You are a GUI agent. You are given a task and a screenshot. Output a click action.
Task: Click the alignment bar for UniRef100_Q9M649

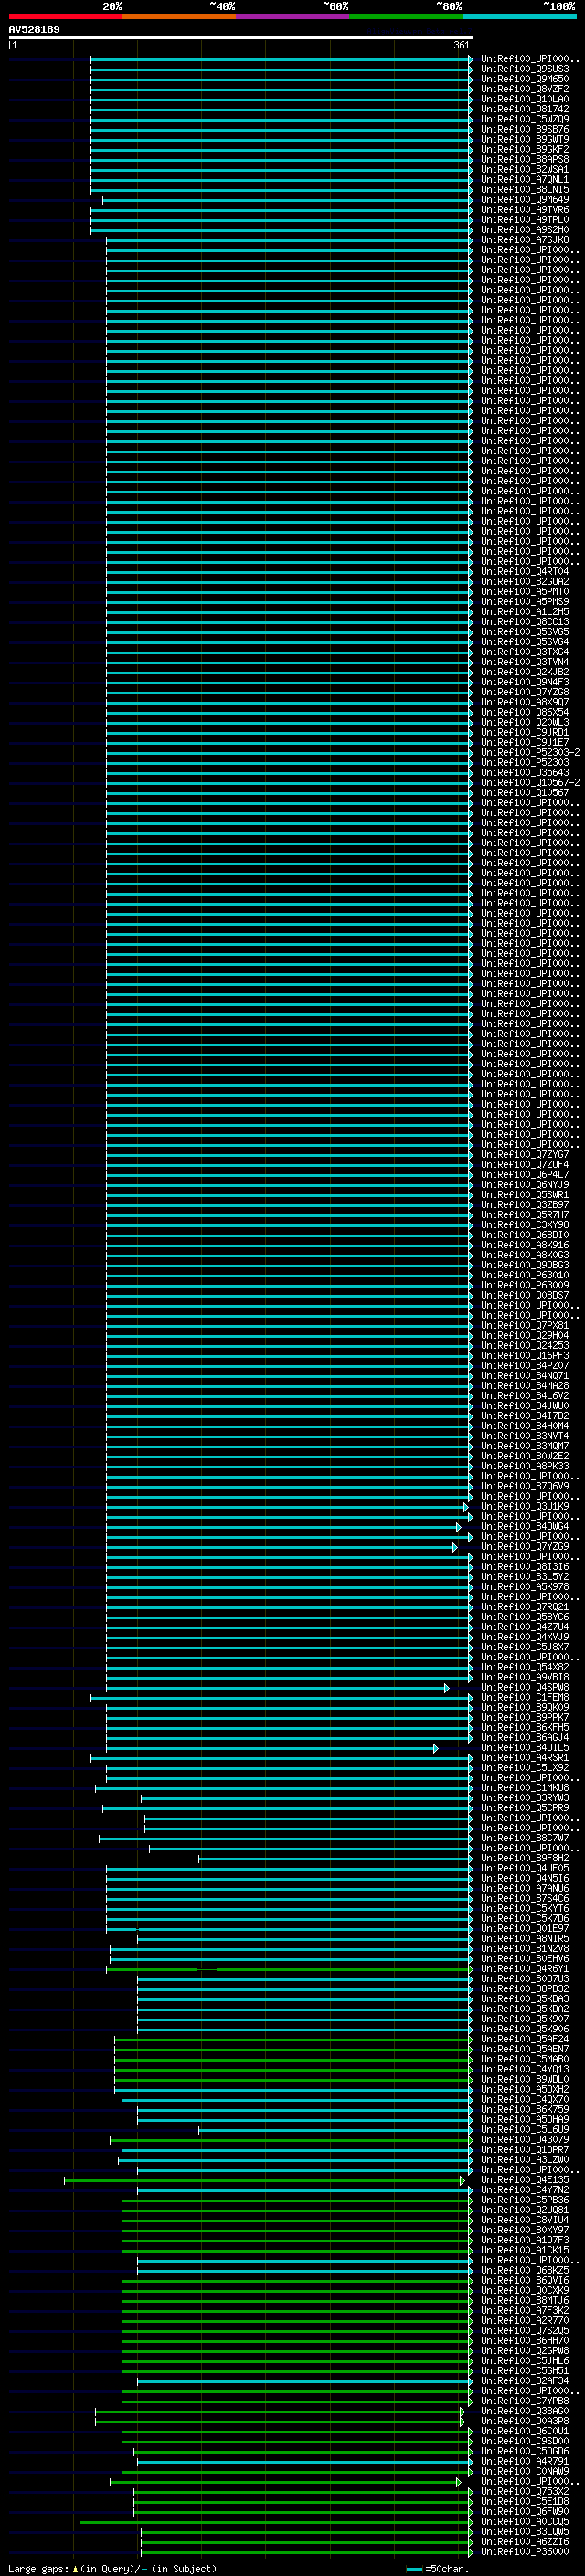tap(287, 200)
